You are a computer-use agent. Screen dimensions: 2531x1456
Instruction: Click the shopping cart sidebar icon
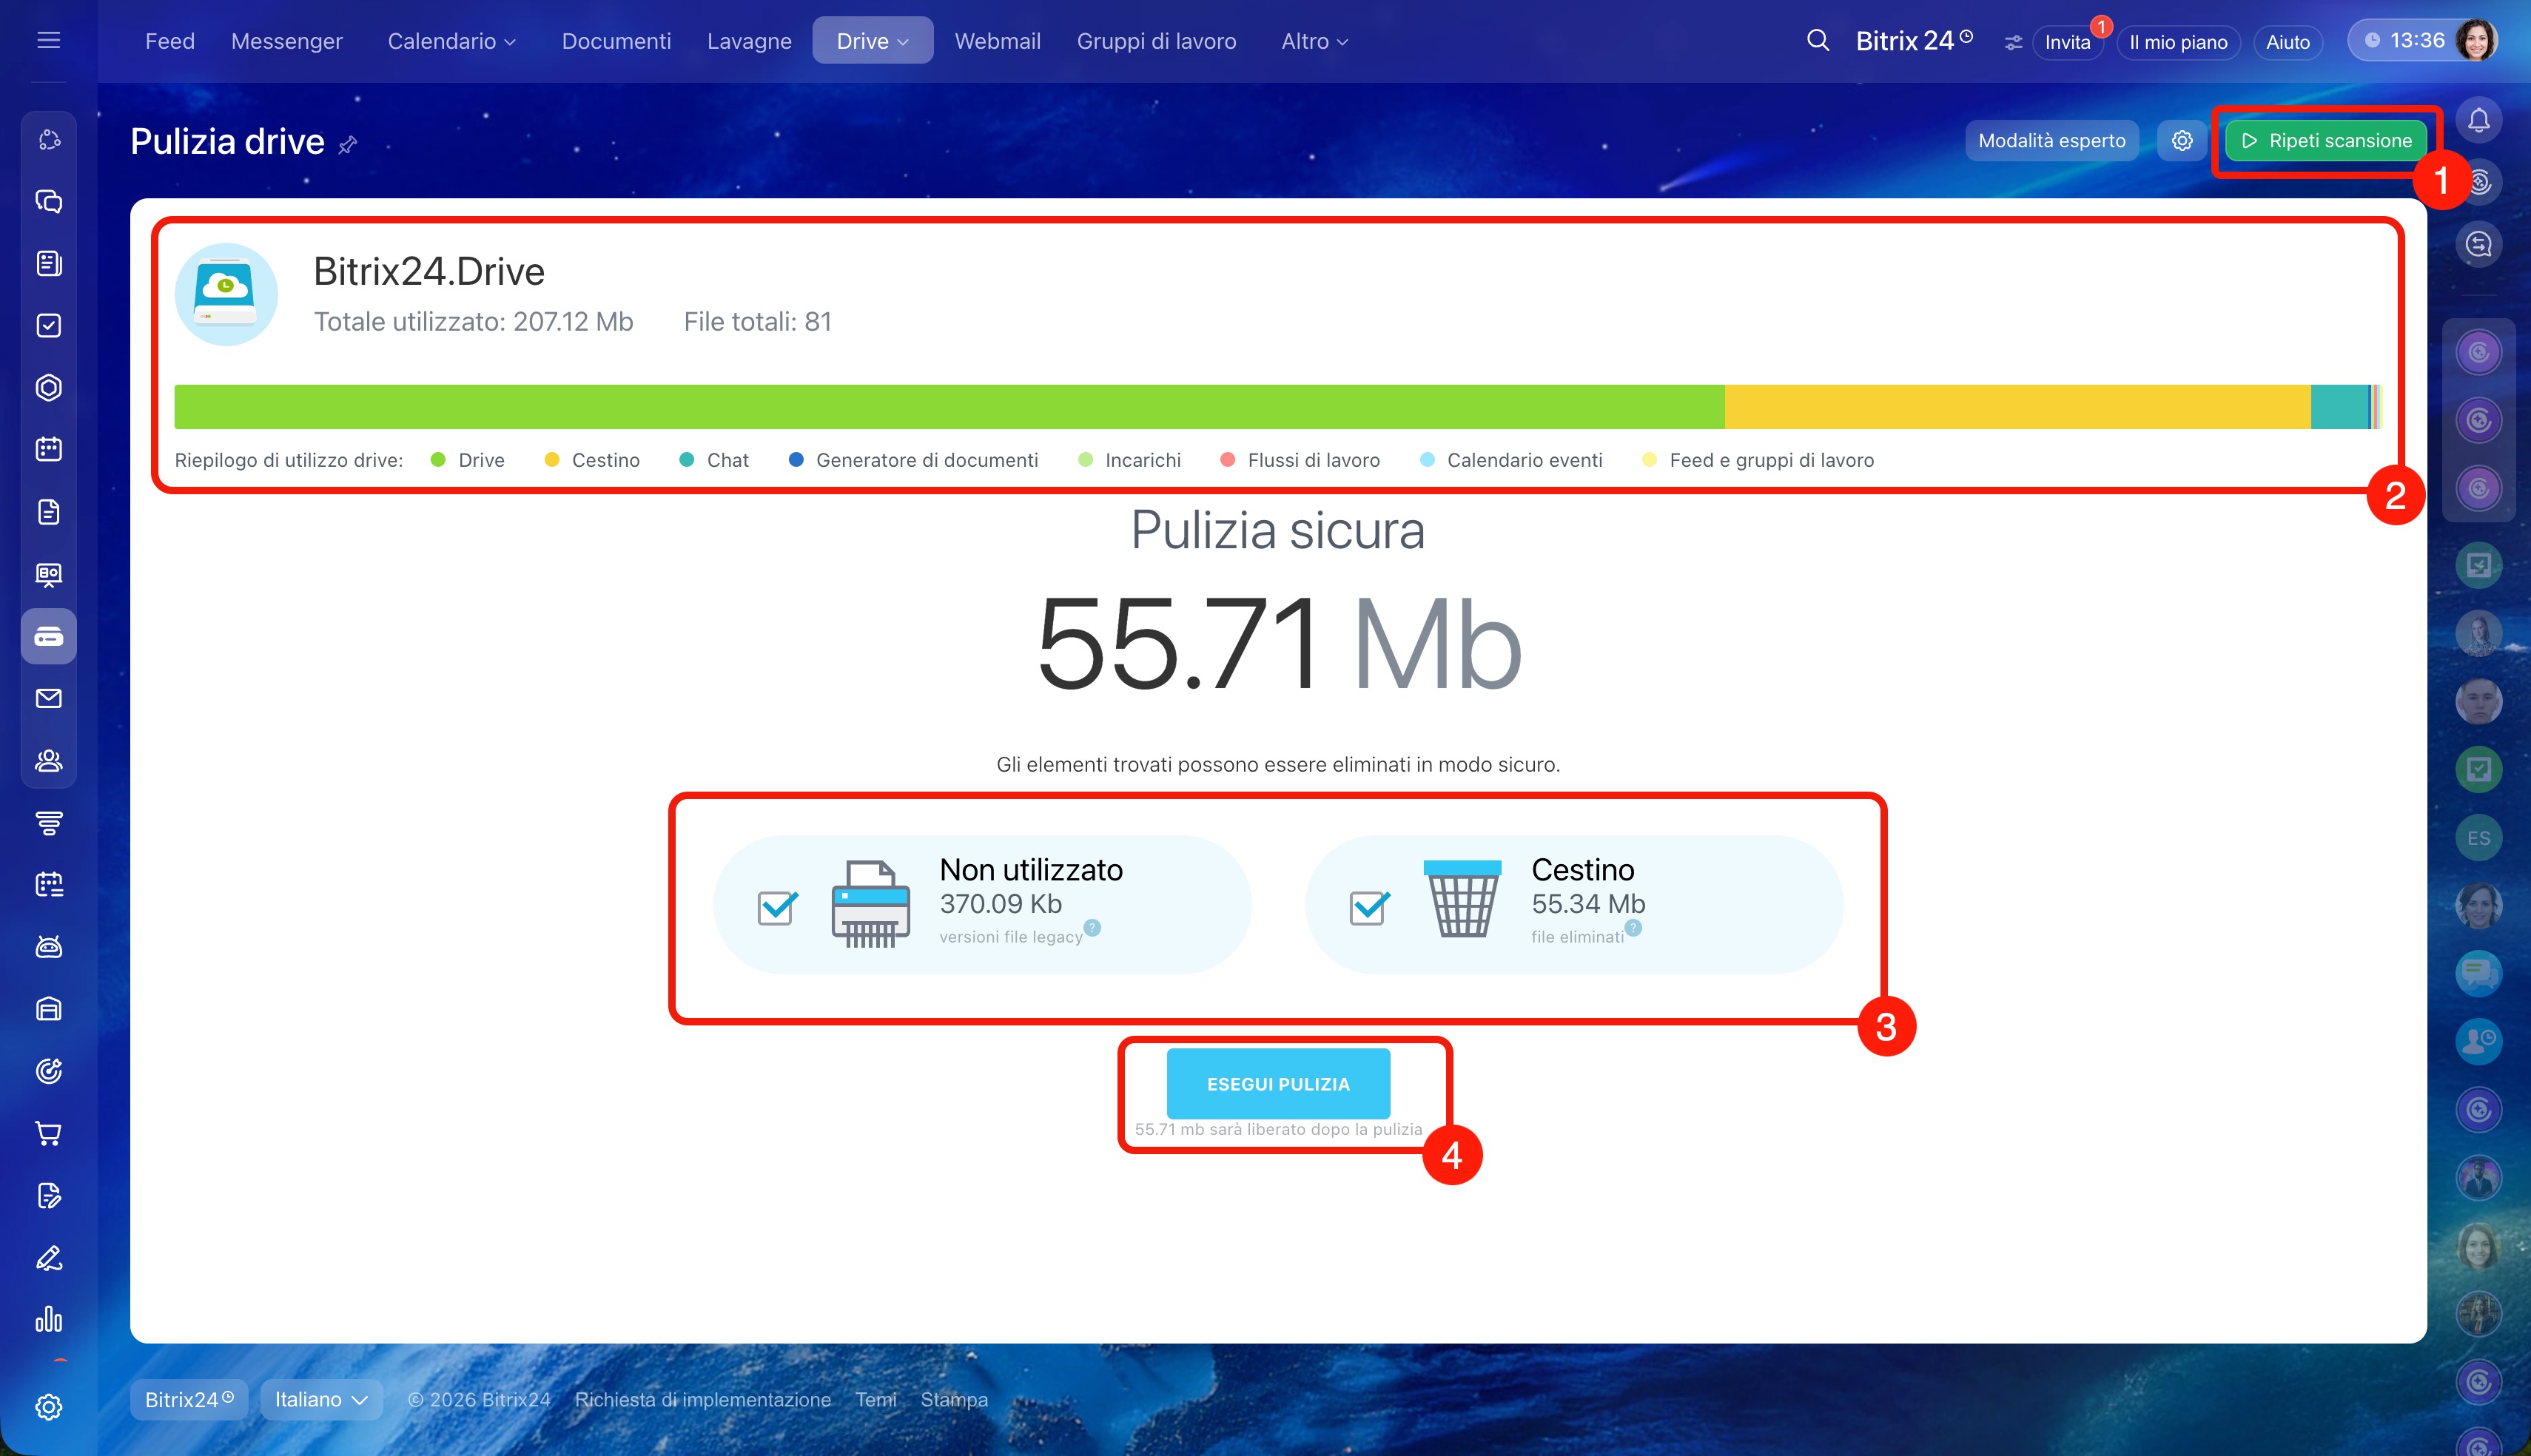tap(48, 1133)
